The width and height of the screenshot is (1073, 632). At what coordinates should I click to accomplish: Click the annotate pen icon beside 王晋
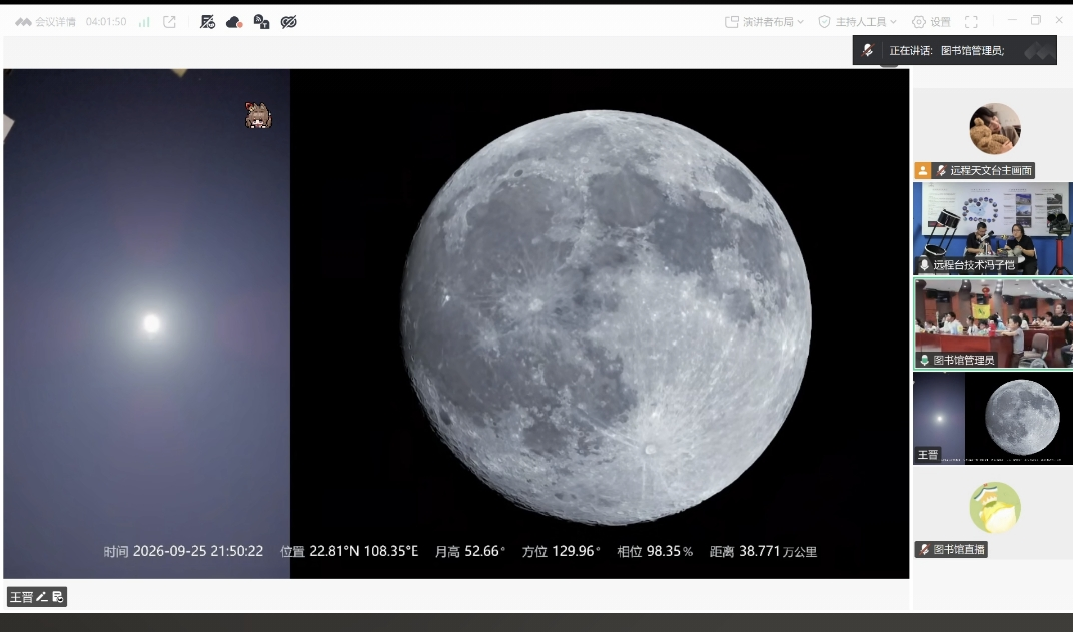coord(42,597)
